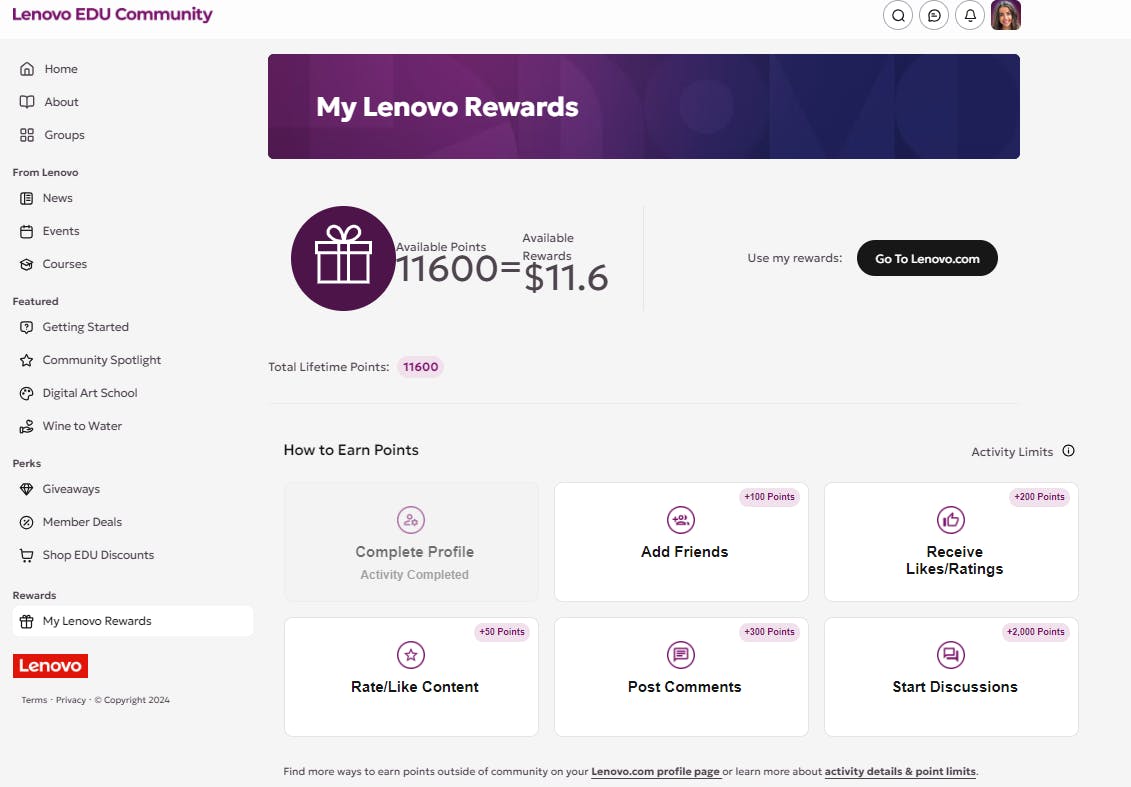Click the Activity Limits label

click(x=1012, y=452)
